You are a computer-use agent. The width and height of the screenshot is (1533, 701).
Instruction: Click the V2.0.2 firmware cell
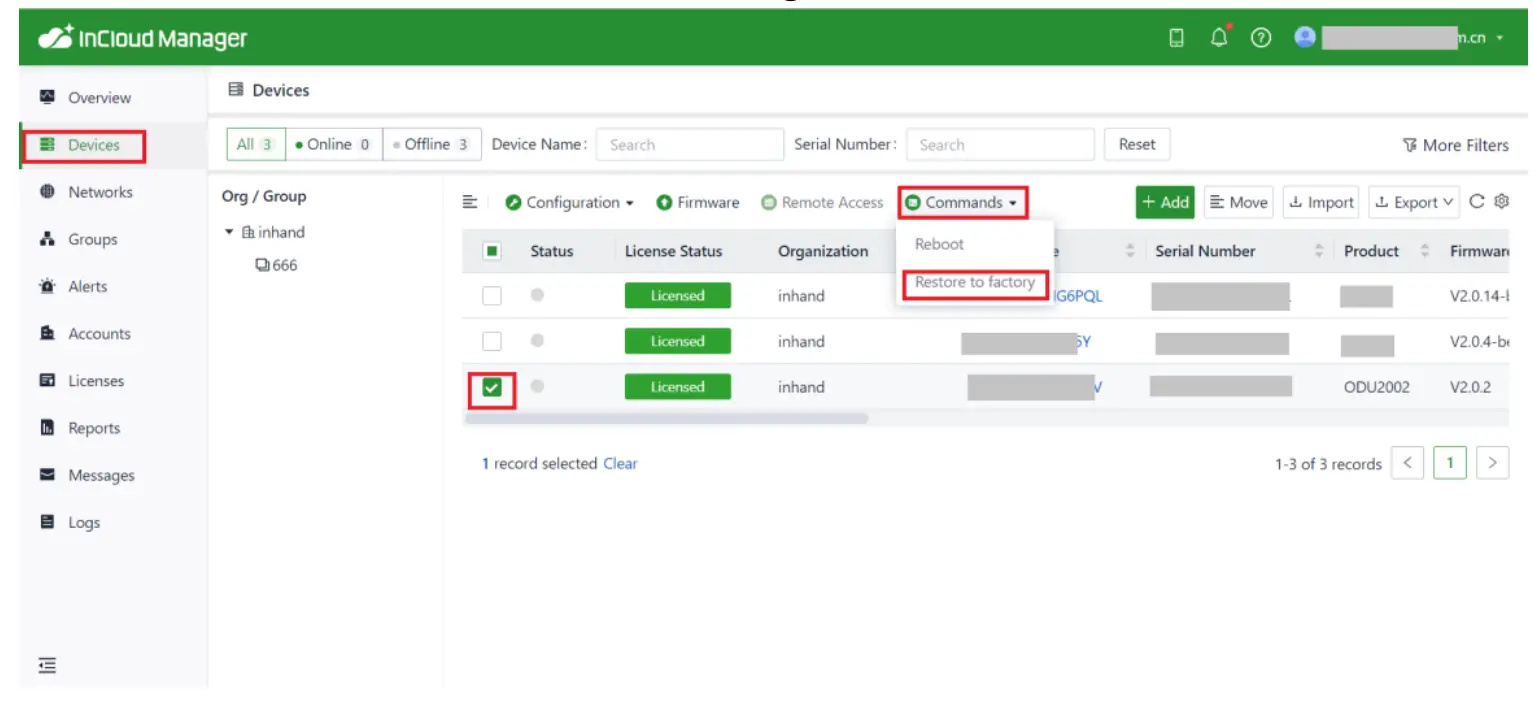pos(1470,387)
